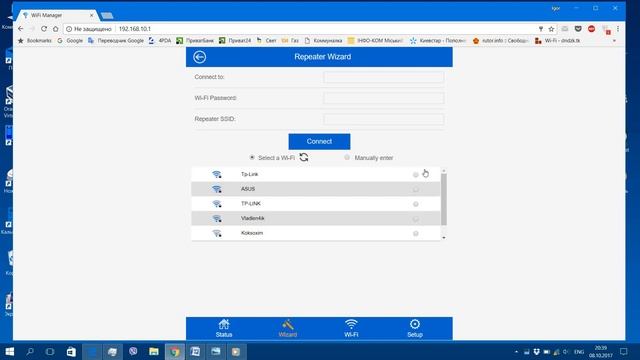Click the 'Koksoxim' network name

click(252, 233)
